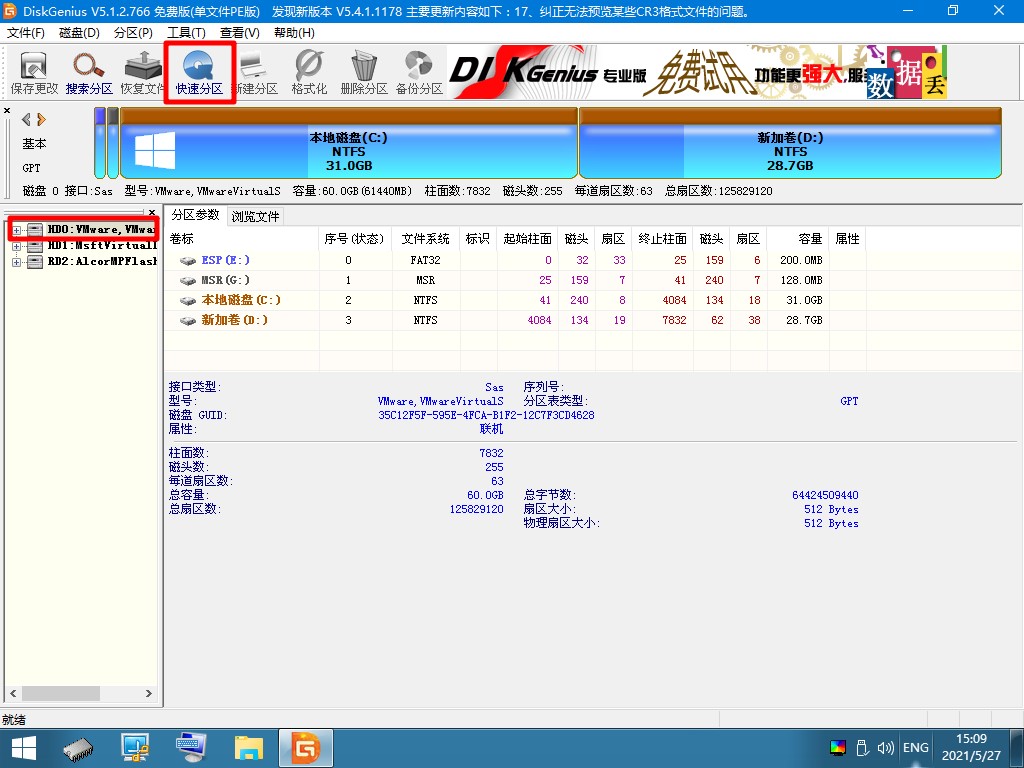Select the MSR (G:) partition row

click(x=516, y=280)
